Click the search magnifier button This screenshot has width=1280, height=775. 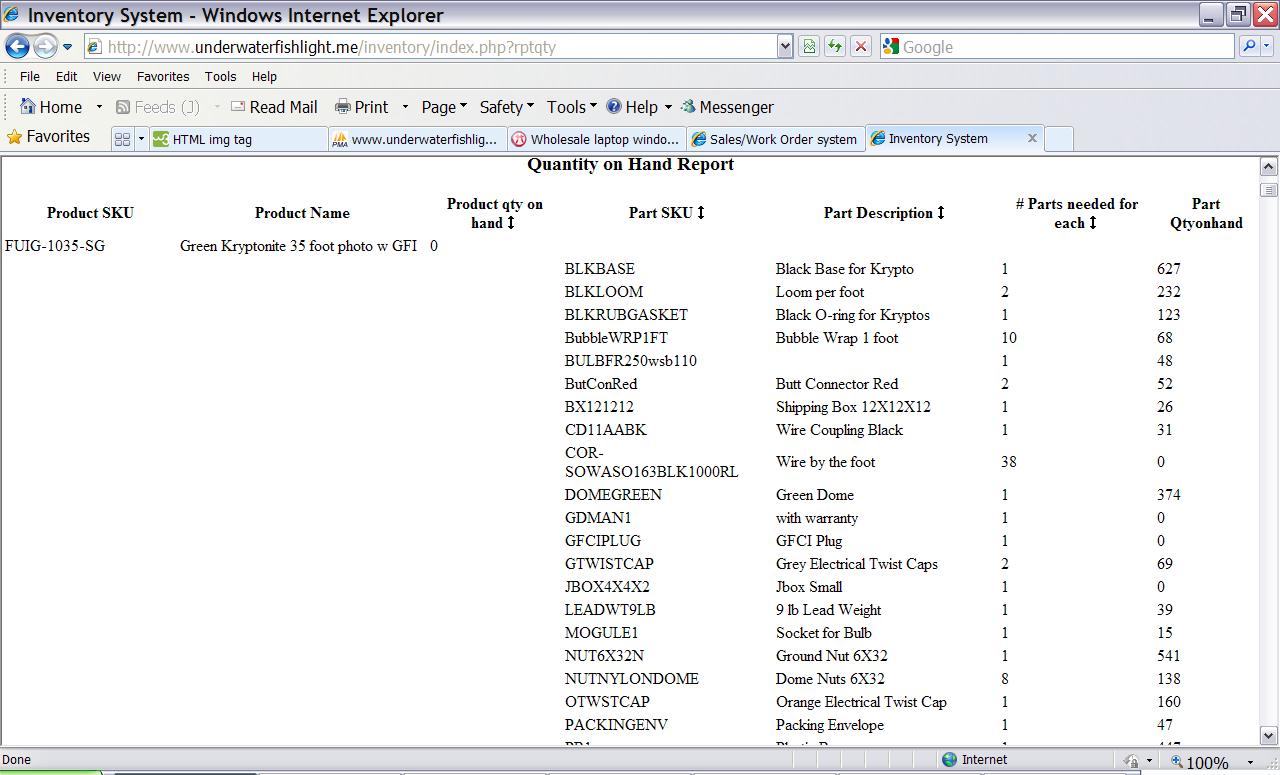coord(1249,47)
